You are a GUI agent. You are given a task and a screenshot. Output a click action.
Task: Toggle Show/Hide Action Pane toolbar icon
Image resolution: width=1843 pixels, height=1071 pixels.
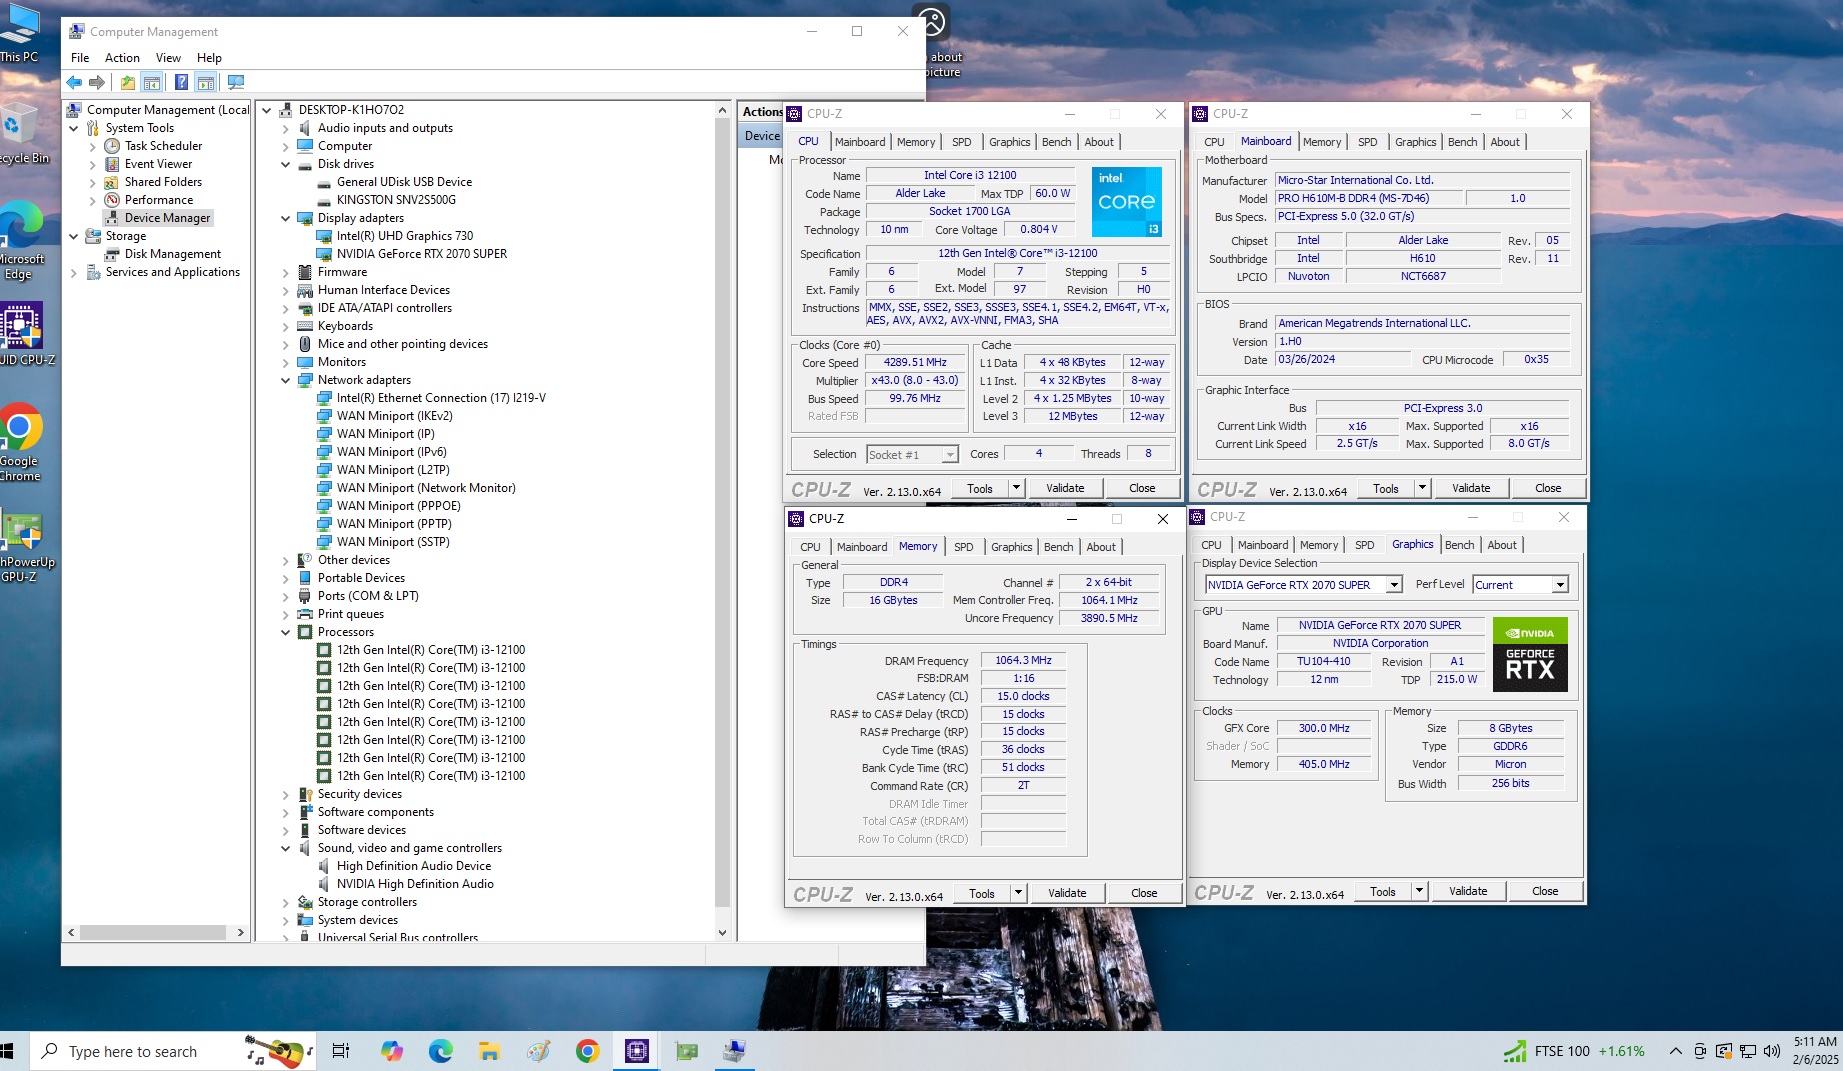point(206,82)
